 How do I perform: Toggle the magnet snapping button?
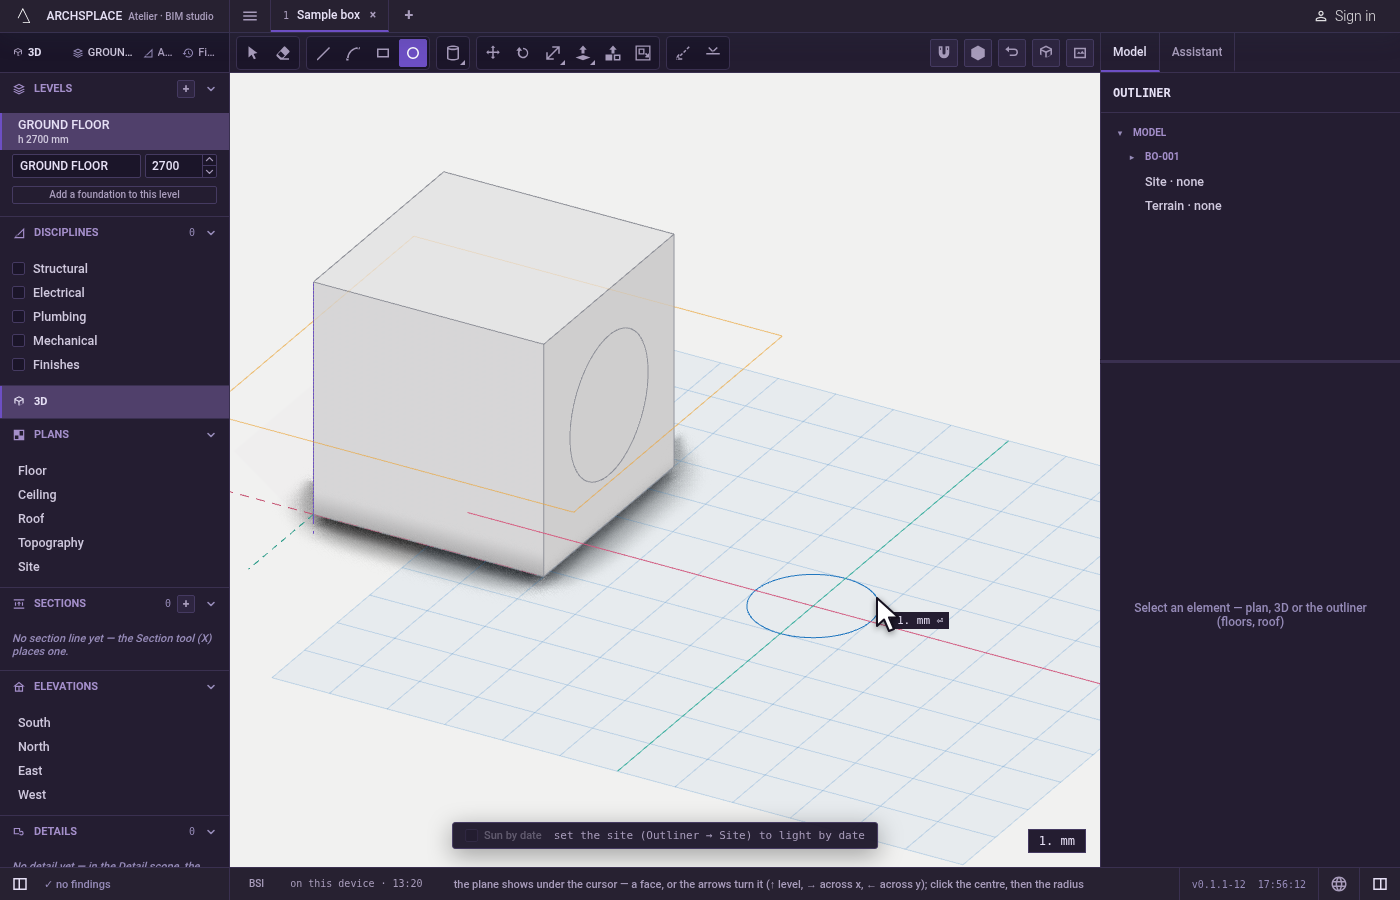click(944, 53)
